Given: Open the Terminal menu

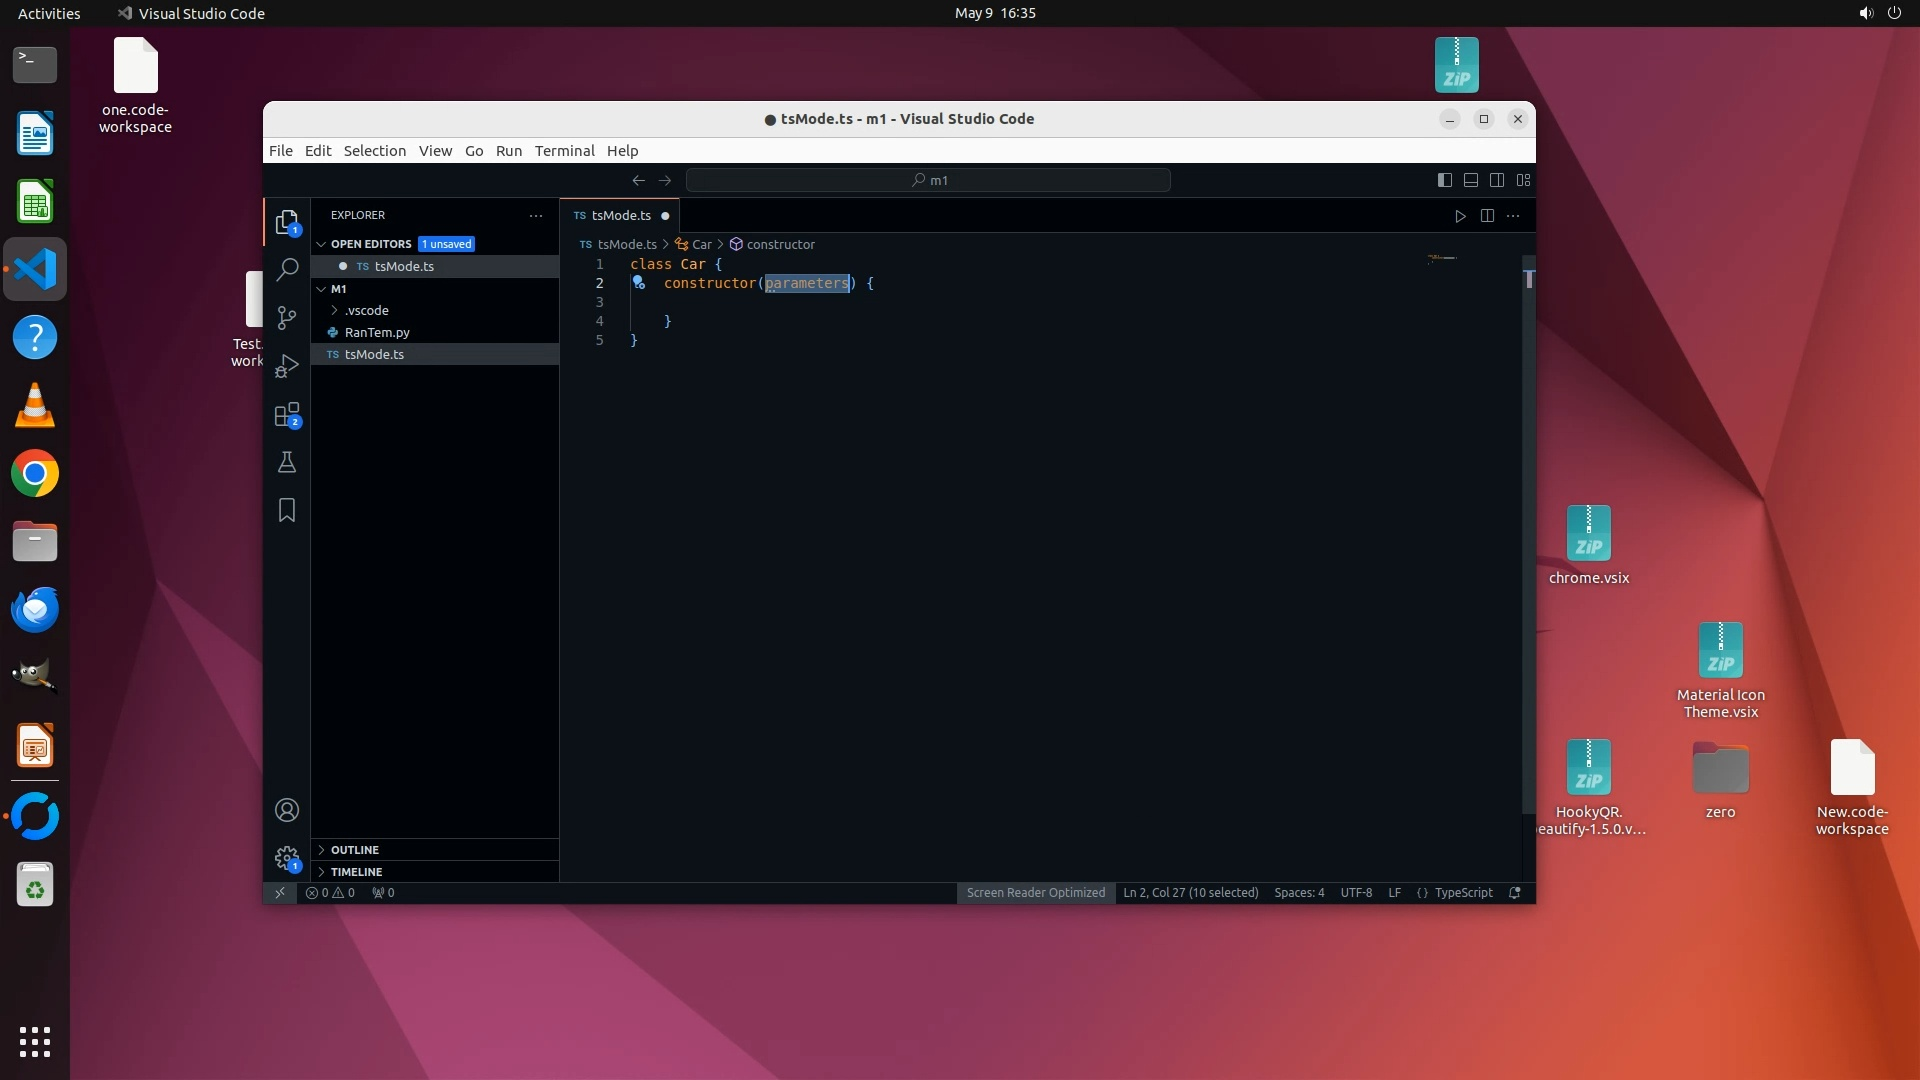Looking at the screenshot, I should click(x=564, y=151).
